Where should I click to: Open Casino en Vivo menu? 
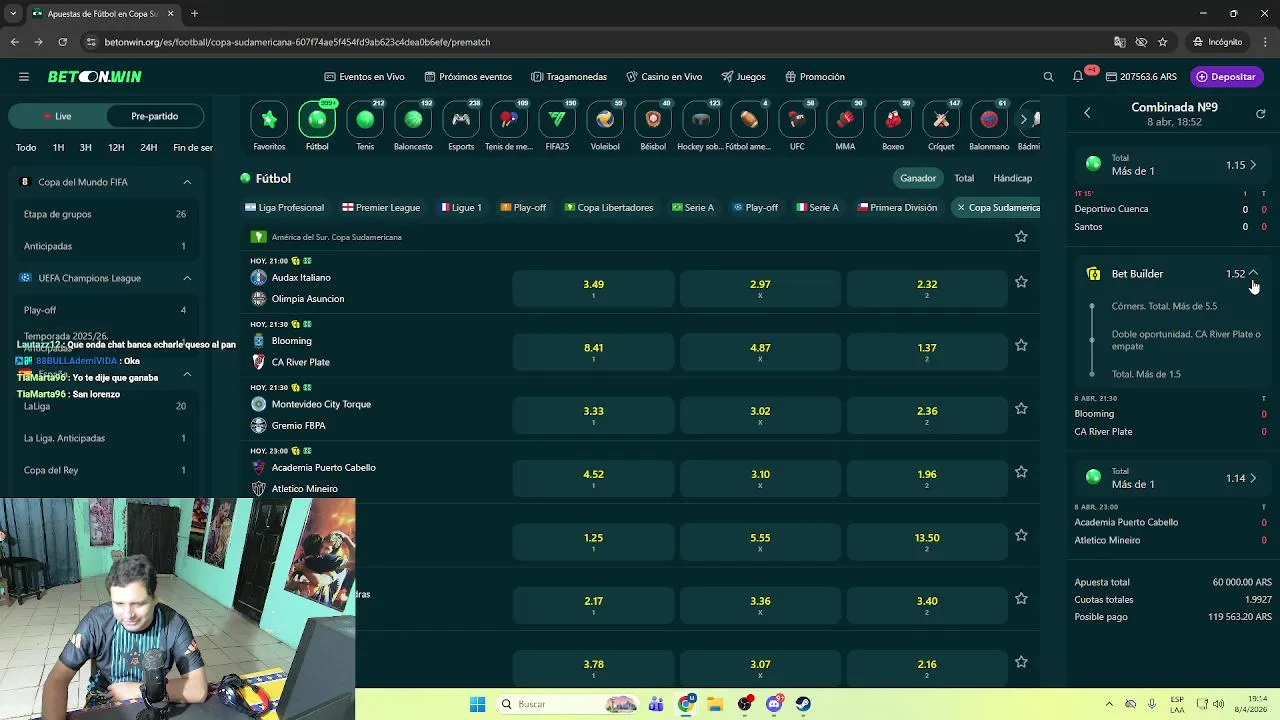(x=664, y=77)
